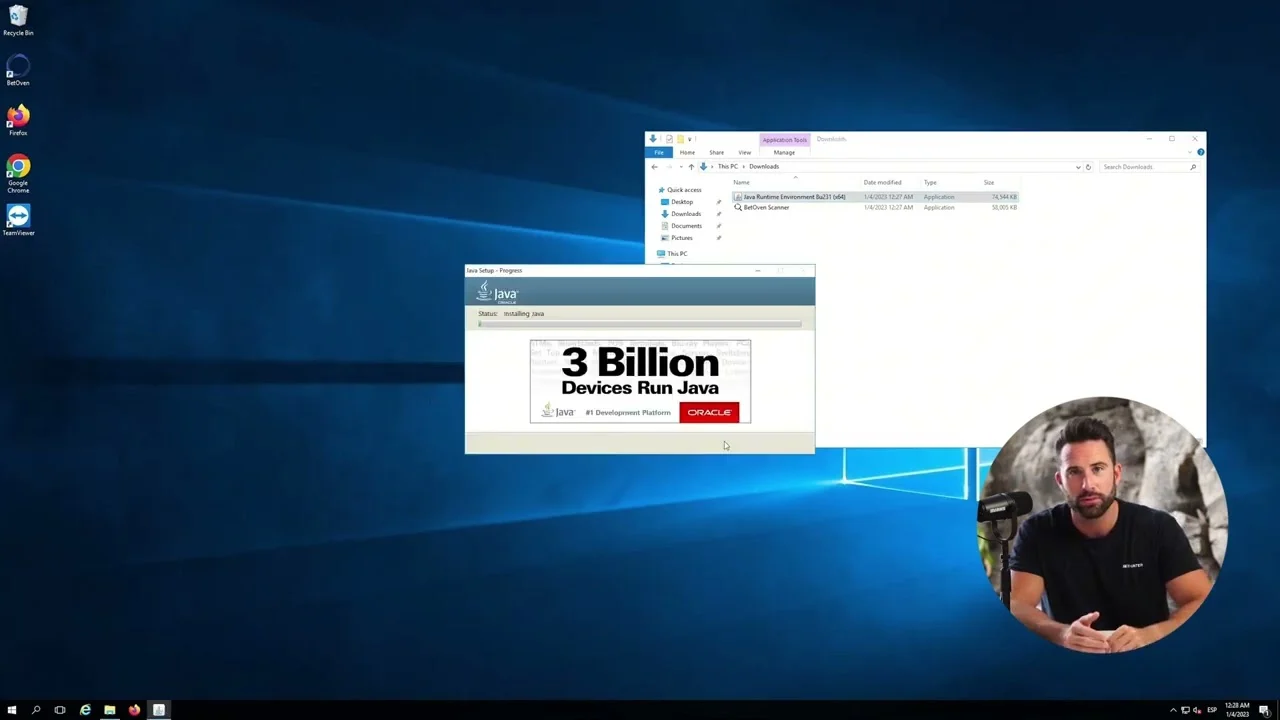Expand the address bar history dropdown

pos(1078,167)
